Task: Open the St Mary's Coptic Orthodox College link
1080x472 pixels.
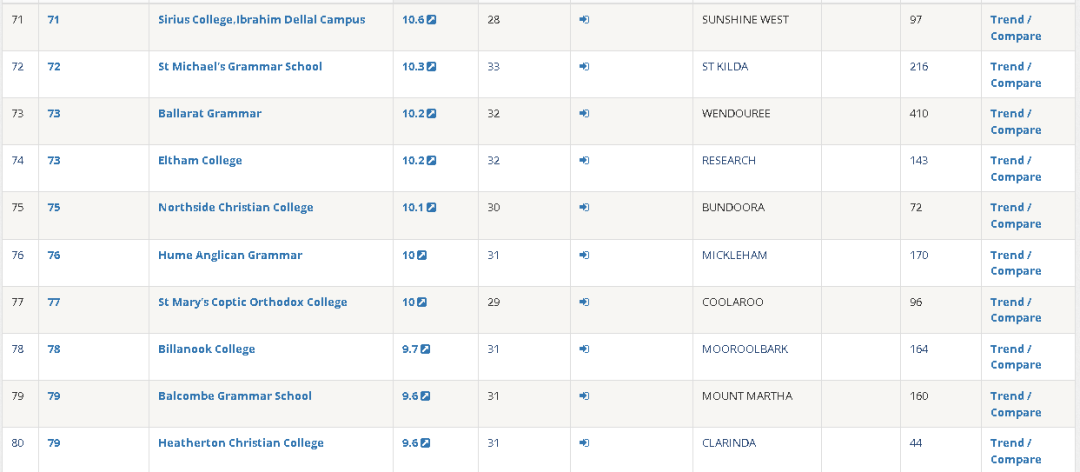Action: pos(252,302)
